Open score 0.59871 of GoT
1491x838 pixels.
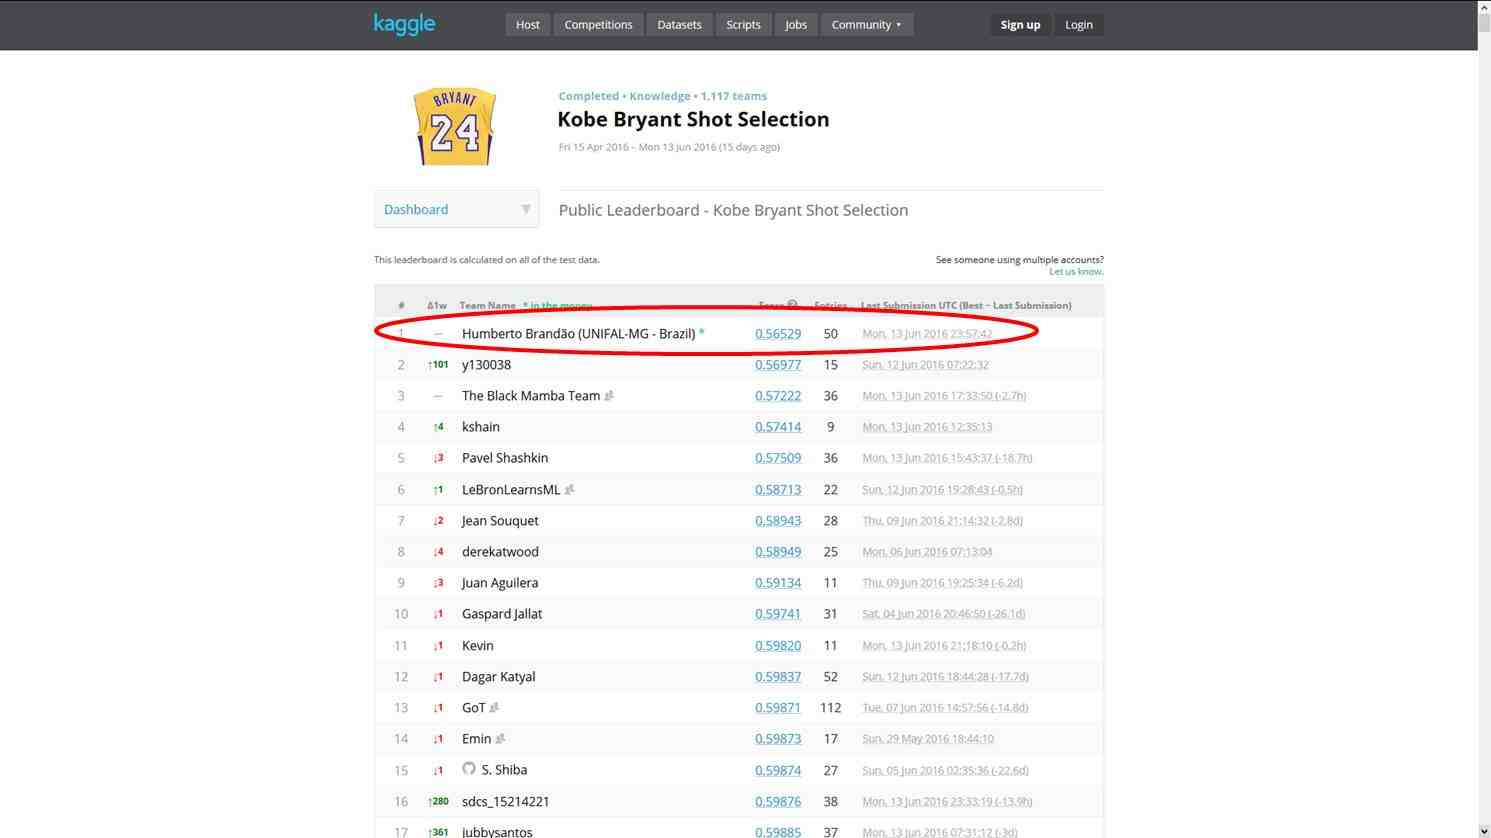778,708
